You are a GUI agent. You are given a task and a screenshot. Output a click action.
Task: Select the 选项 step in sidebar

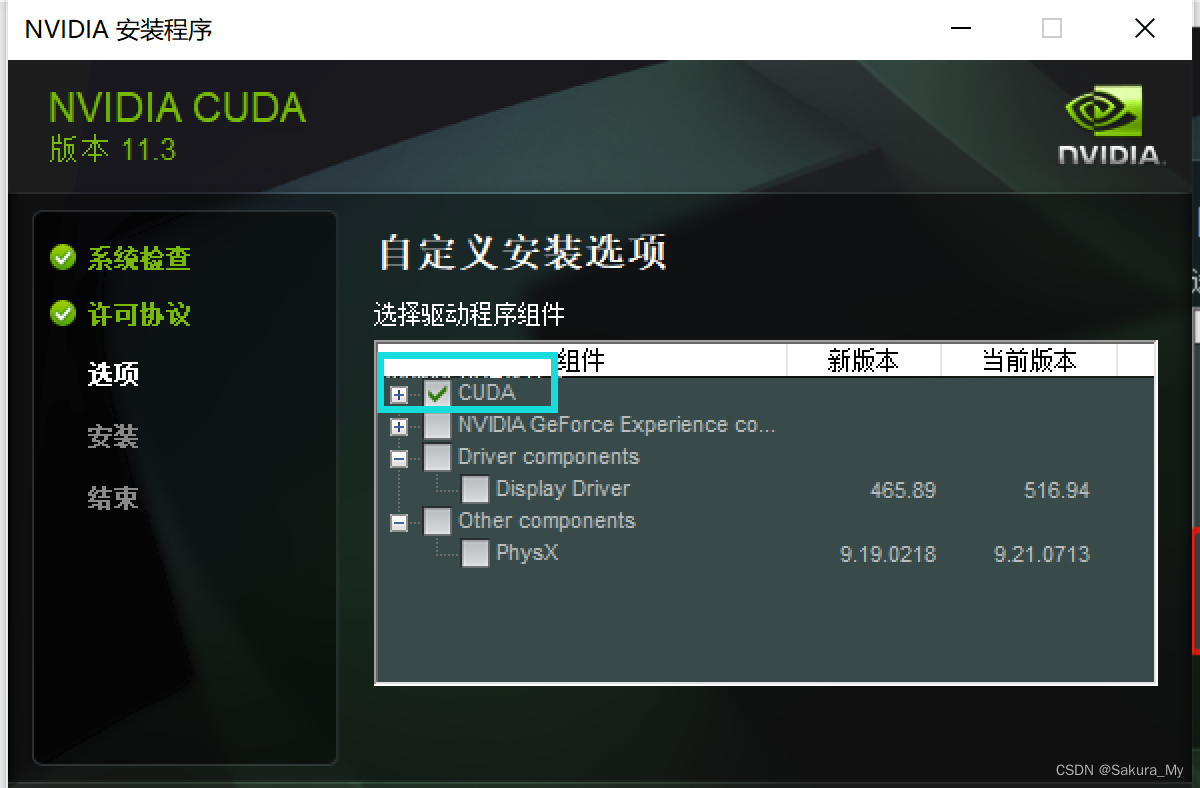point(113,375)
